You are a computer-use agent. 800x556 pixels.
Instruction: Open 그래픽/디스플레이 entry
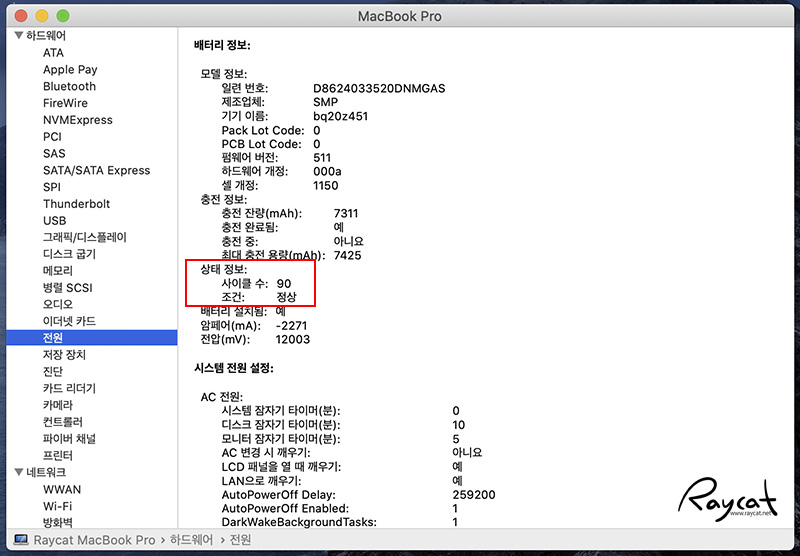click(x=85, y=237)
